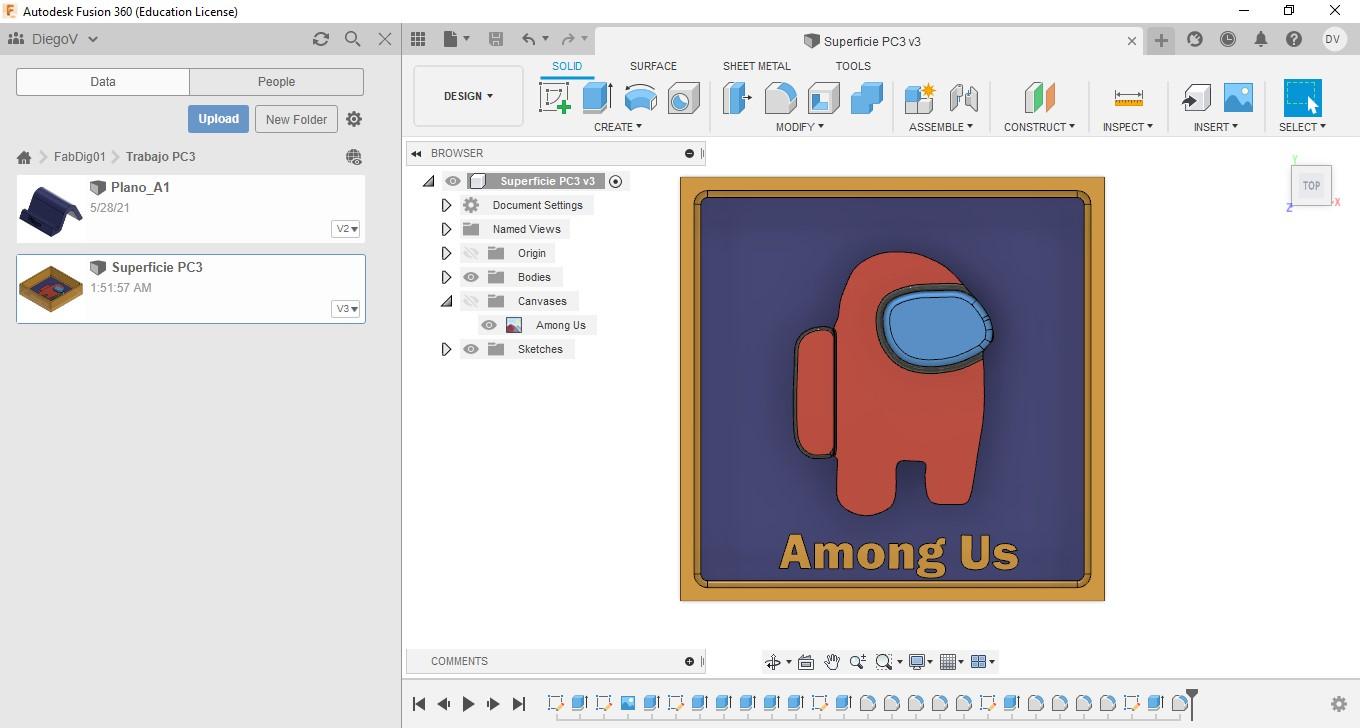Toggle visibility of the Bodies folder

point(471,277)
